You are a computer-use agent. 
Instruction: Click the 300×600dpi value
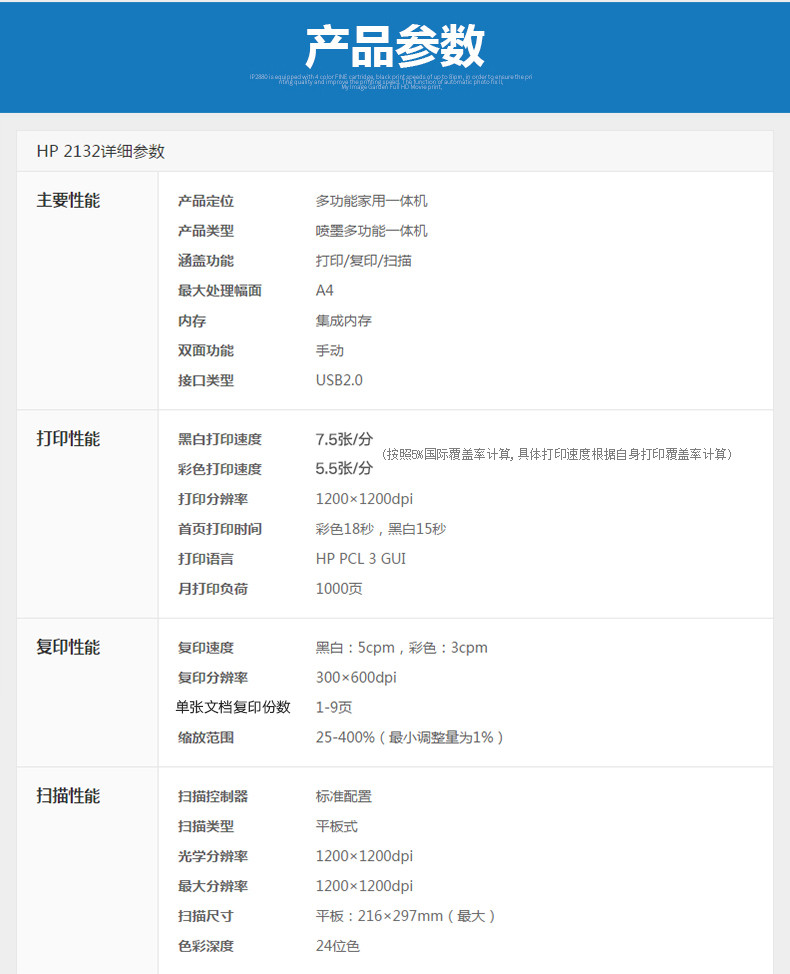click(x=356, y=677)
